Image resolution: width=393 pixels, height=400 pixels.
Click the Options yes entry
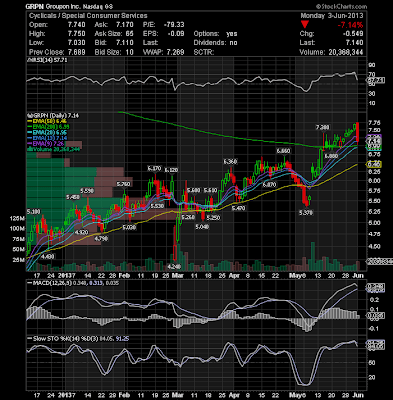(215, 34)
